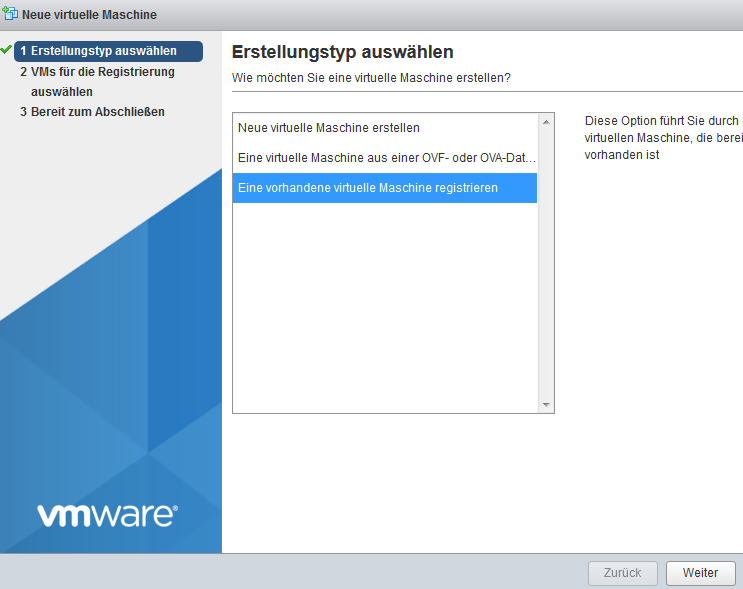Click the green checkmark beside step 1
743x589 pixels.
7,50
